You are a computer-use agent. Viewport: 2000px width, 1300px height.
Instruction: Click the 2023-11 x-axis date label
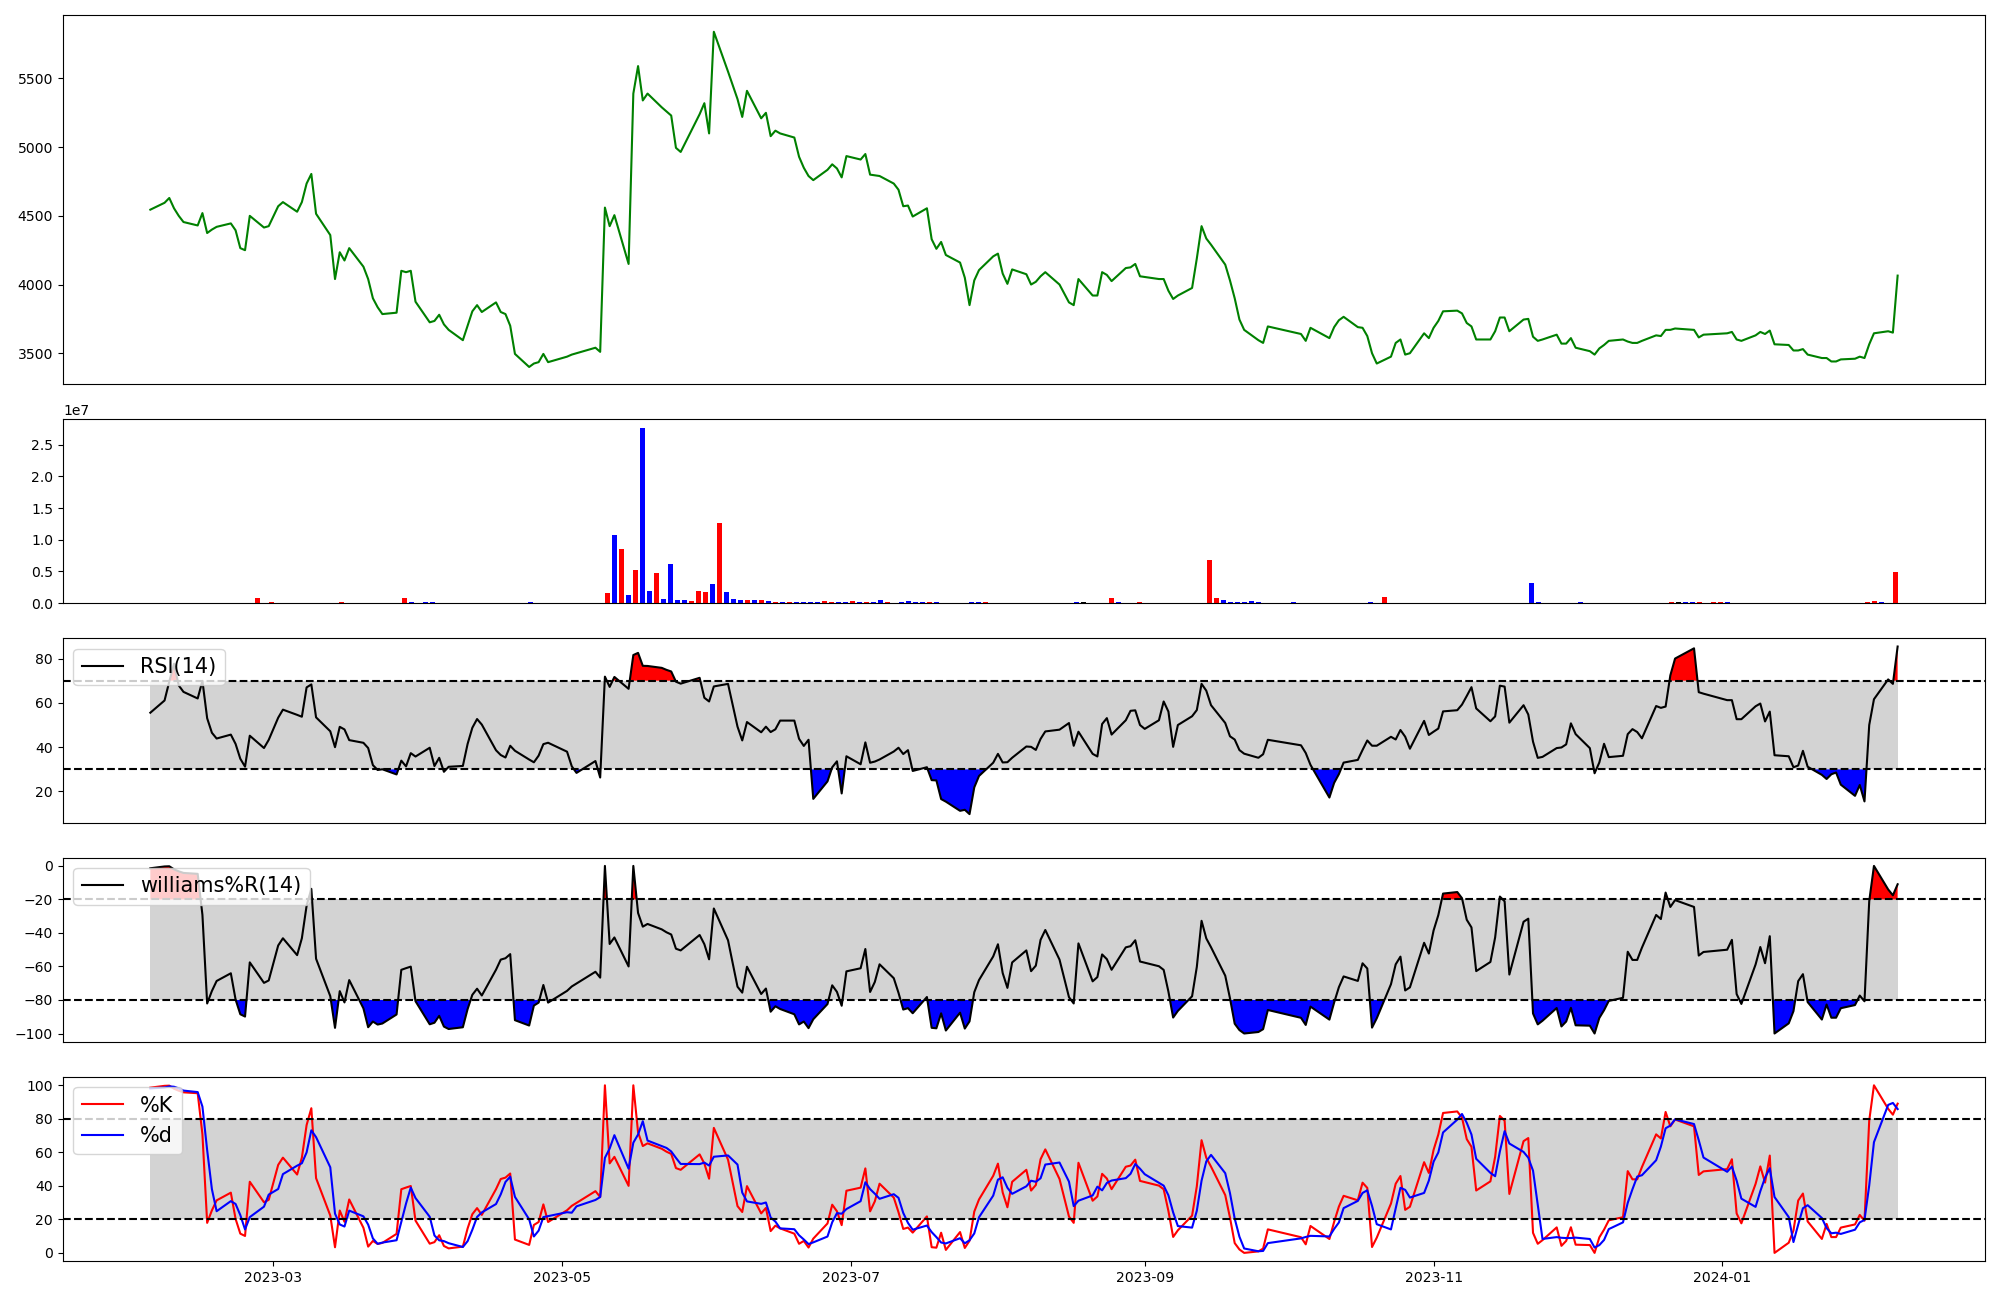(1434, 1277)
